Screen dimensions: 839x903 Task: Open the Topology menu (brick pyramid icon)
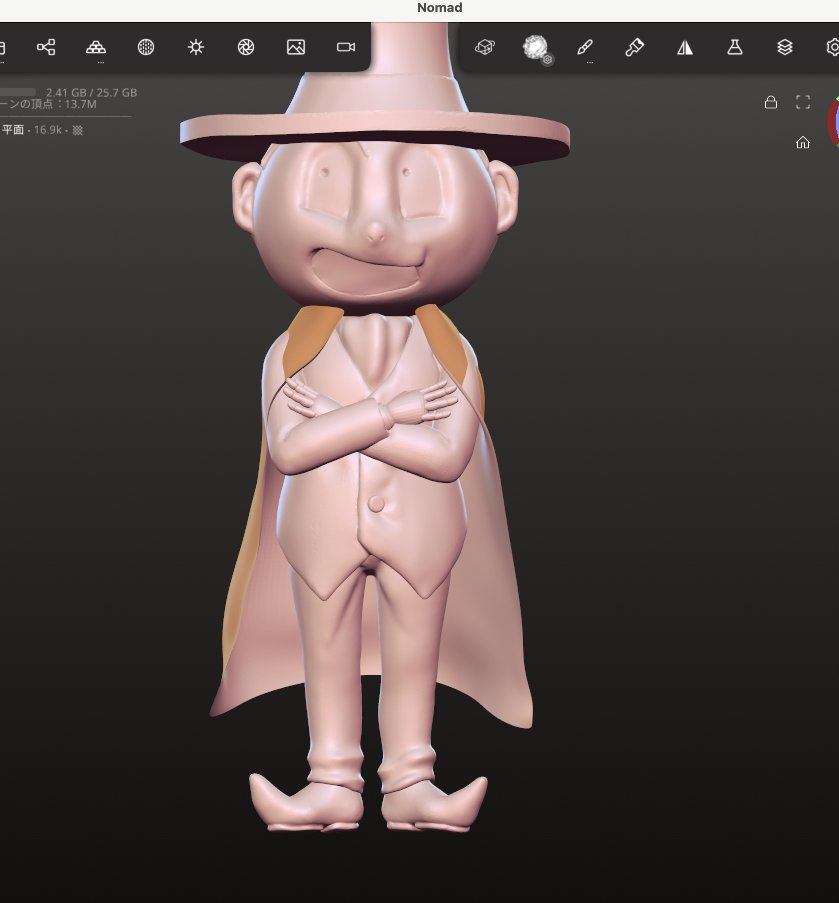[96, 47]
